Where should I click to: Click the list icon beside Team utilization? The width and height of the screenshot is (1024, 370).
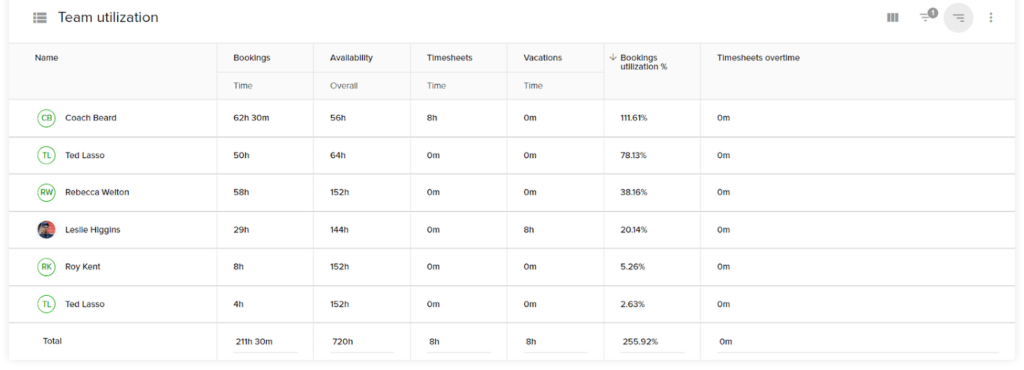click(x=40, y=18)
